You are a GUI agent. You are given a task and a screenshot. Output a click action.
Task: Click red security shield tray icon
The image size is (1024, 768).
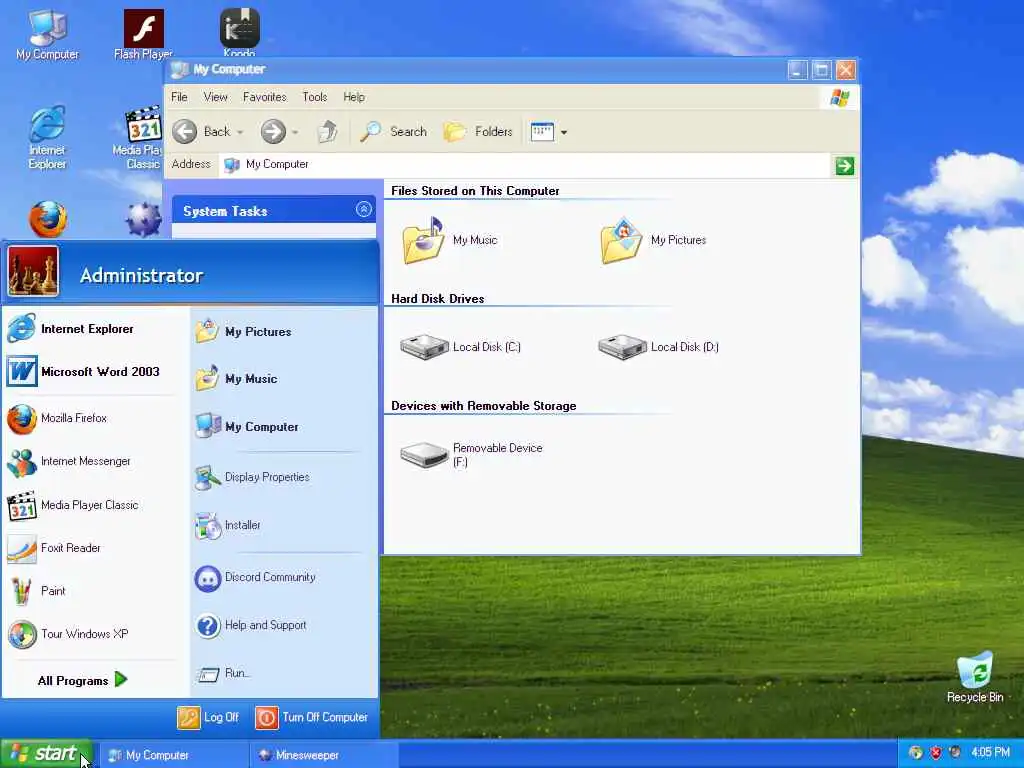[x=935, y=752]
